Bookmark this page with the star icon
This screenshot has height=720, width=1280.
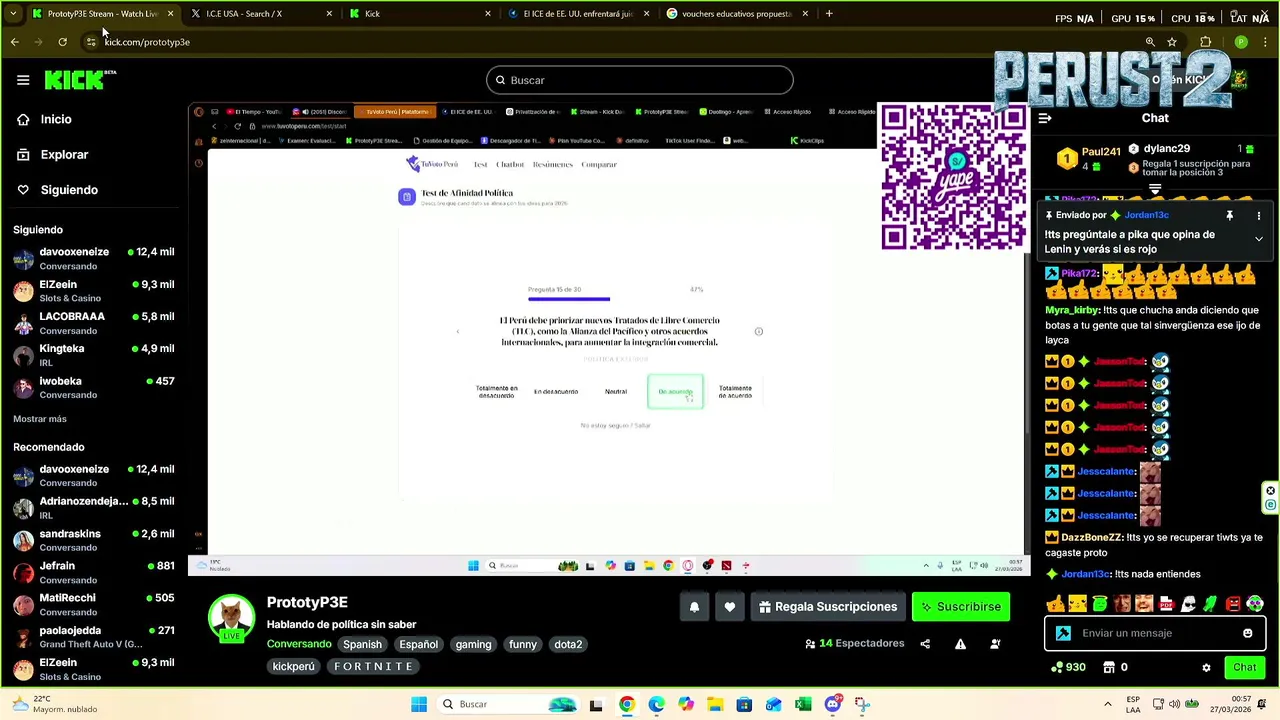point(1172,42)
